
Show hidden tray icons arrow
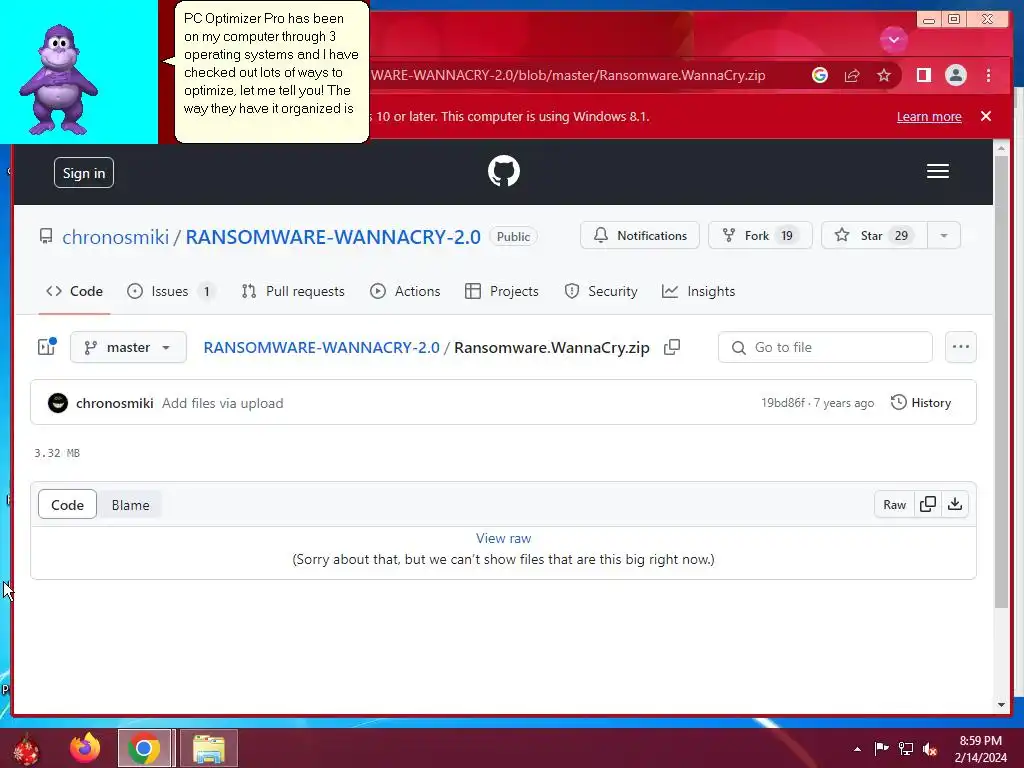coord(857,749)
